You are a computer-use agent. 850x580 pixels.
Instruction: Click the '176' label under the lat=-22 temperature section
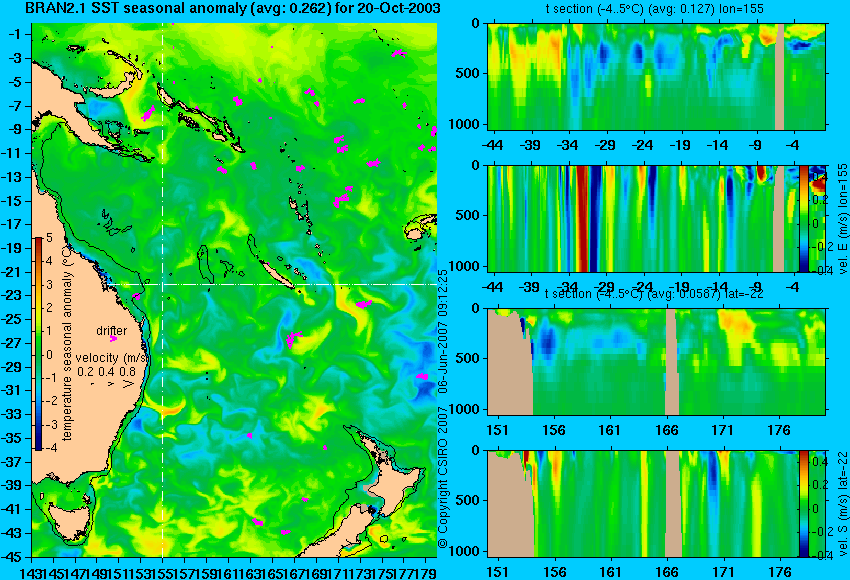pos(780,430)
